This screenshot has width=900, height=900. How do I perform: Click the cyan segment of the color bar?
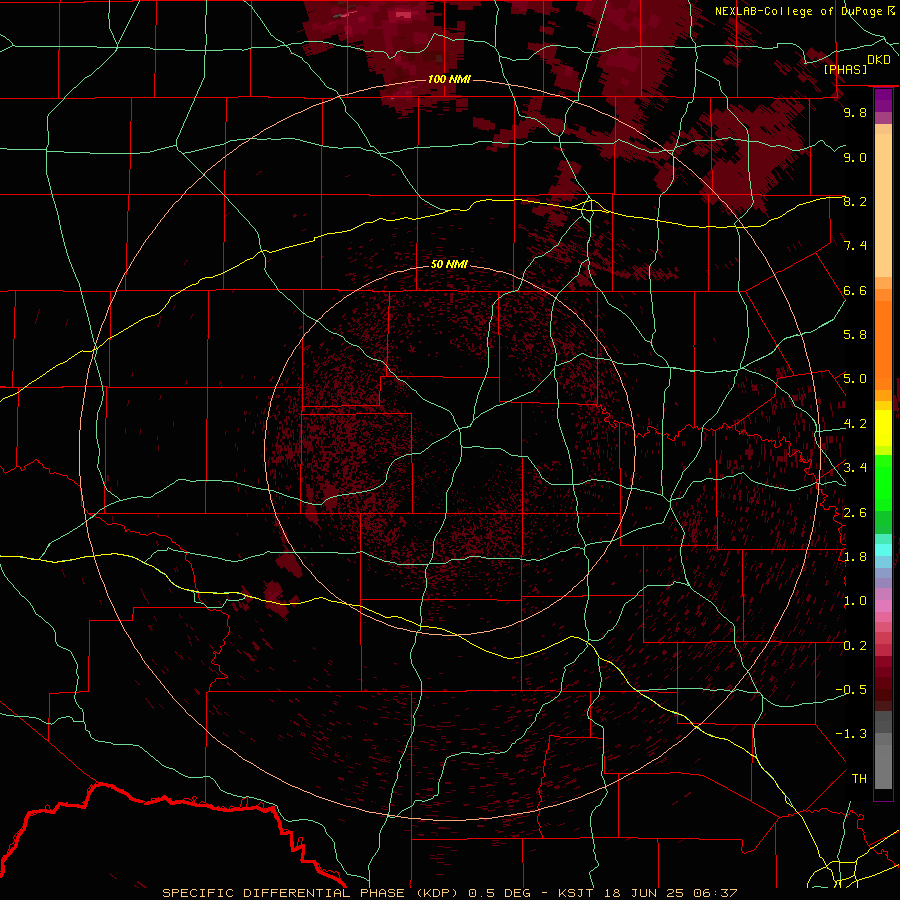coord(883,550)
